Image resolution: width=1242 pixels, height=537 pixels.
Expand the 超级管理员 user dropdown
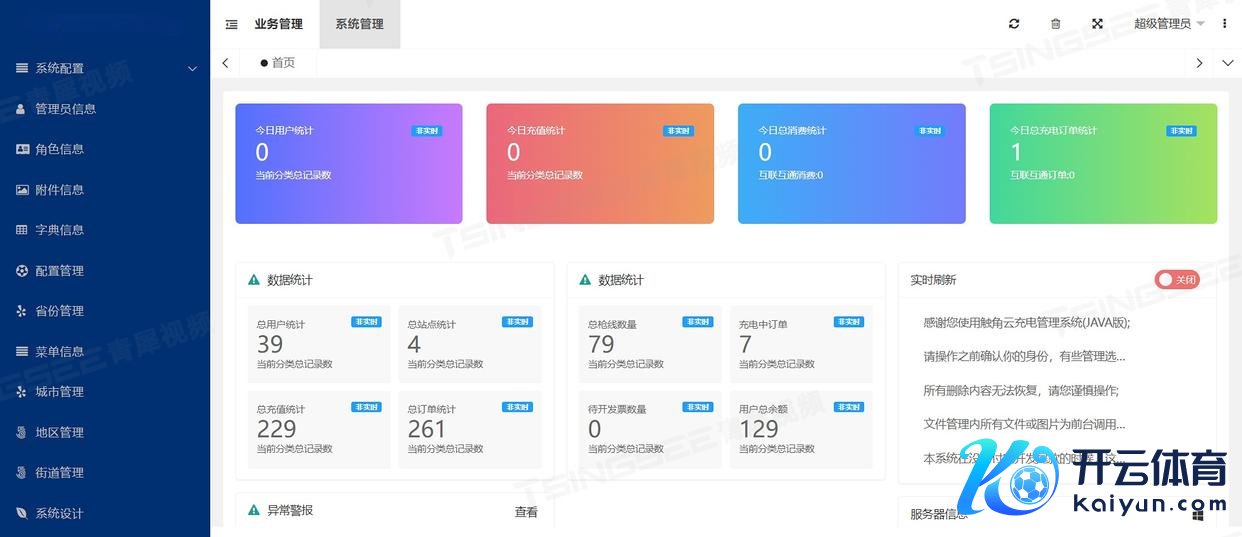[x=1168, y=24]
